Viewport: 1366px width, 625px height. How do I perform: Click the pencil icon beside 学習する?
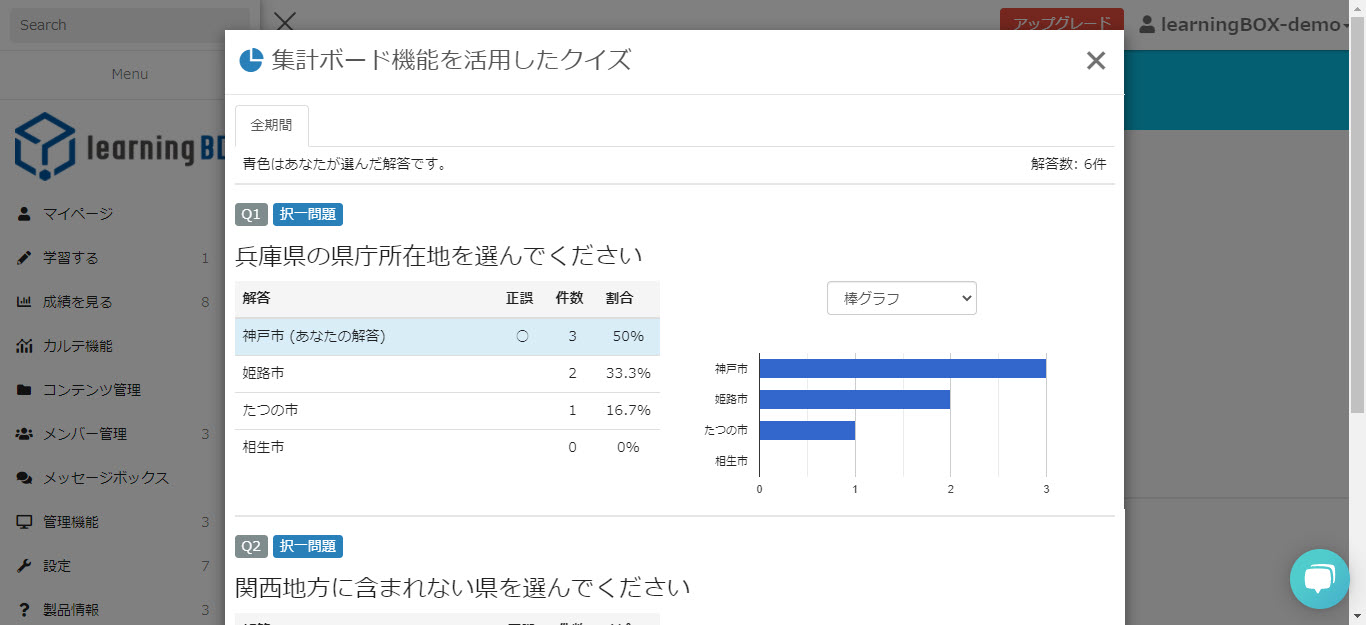24,258
